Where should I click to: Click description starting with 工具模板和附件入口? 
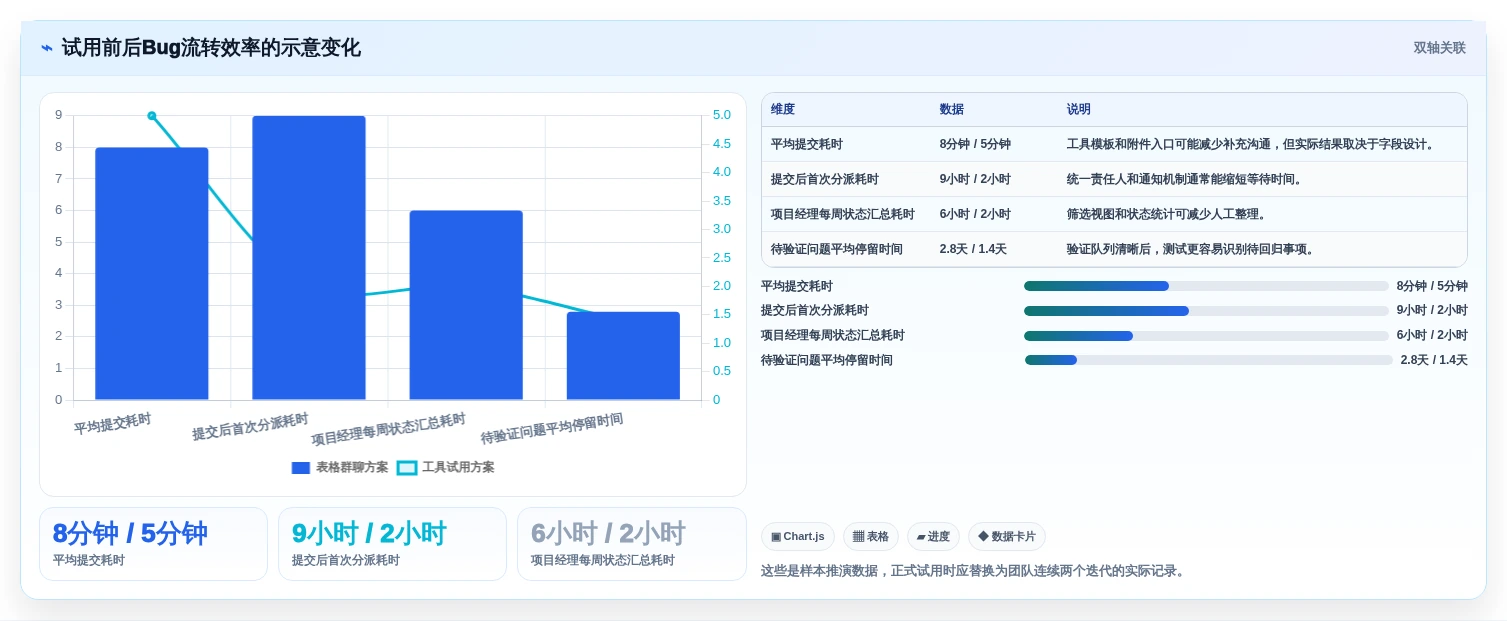pyautogui.click(x=1252, y=144)
